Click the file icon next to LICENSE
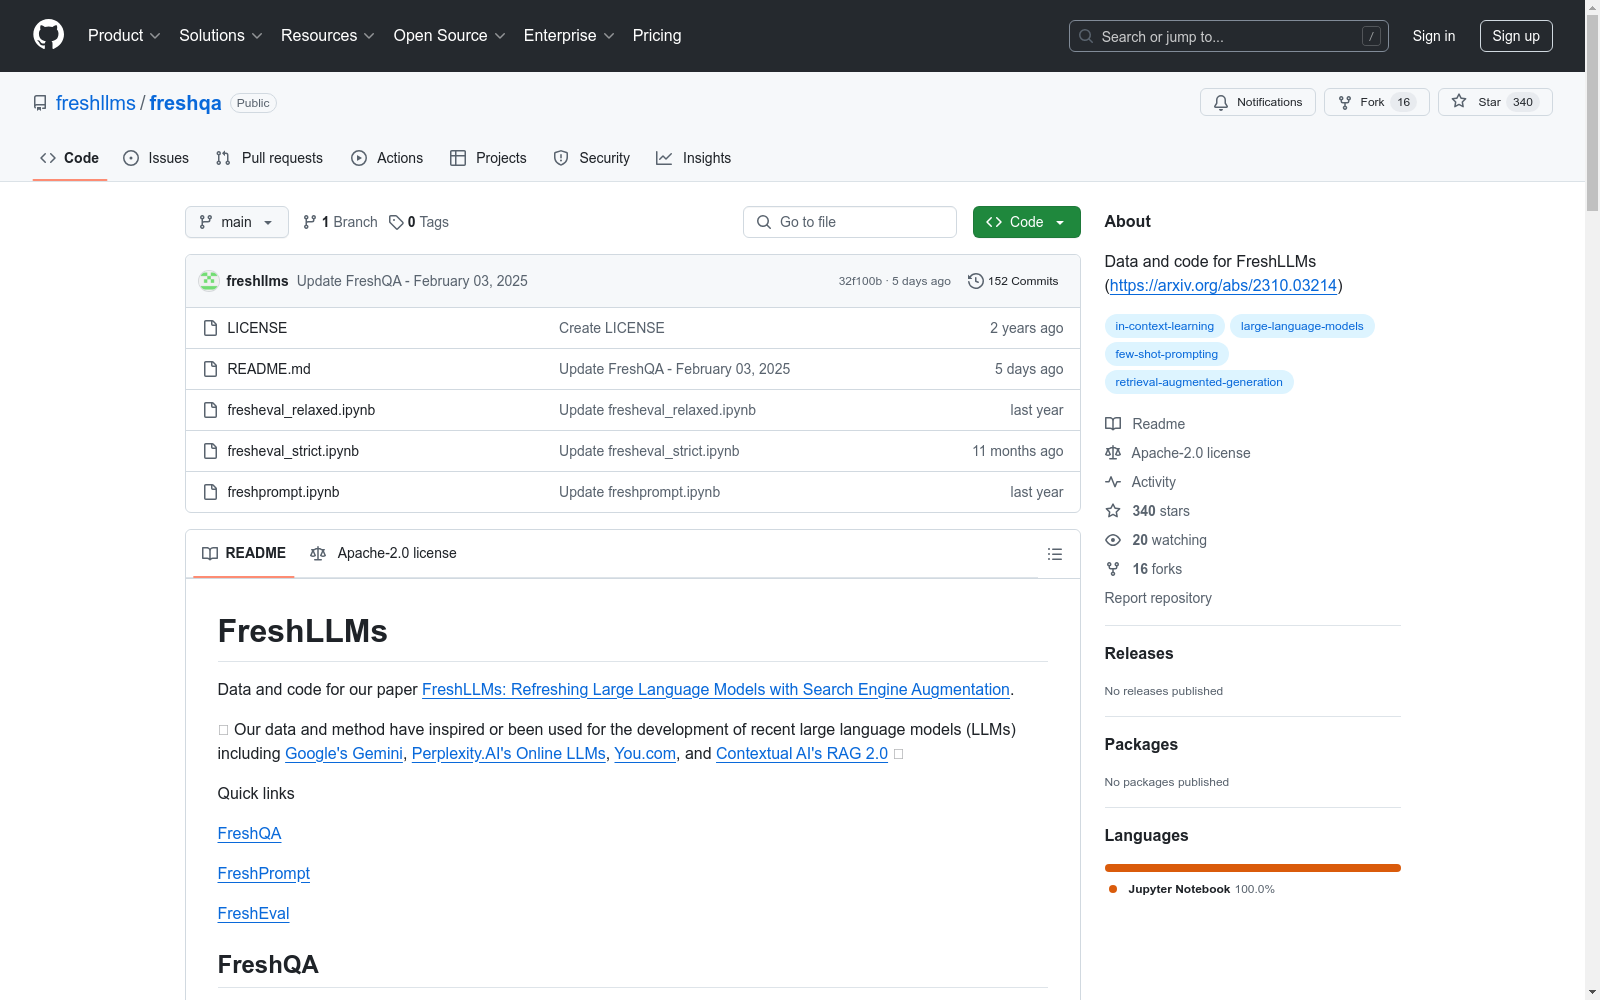1600x1000 pixels. click(x=210, y=328)
